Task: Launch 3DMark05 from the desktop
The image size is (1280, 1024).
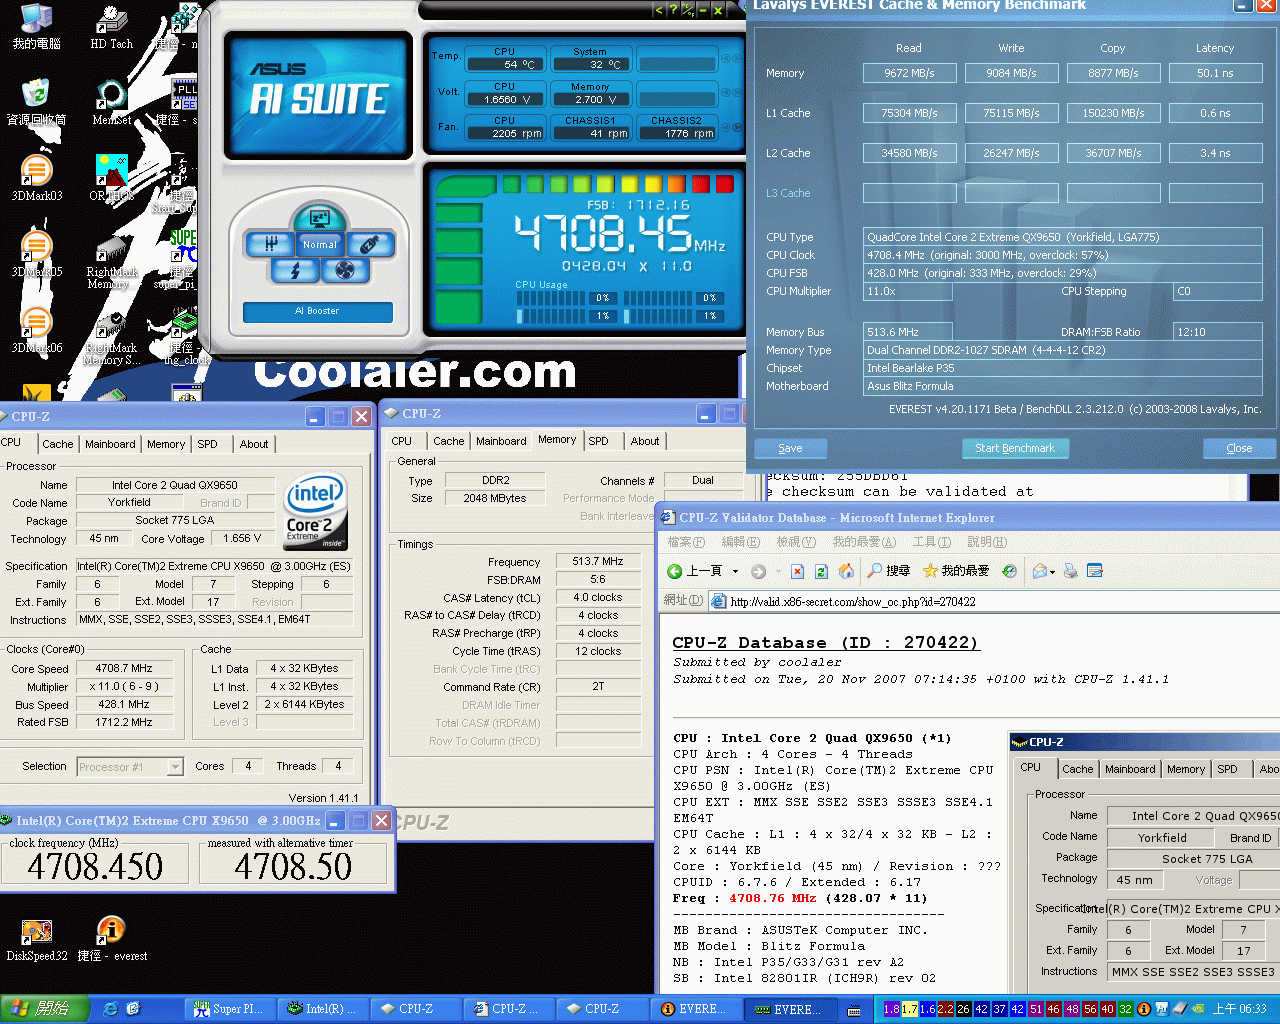Action: (x=37, y=255)
